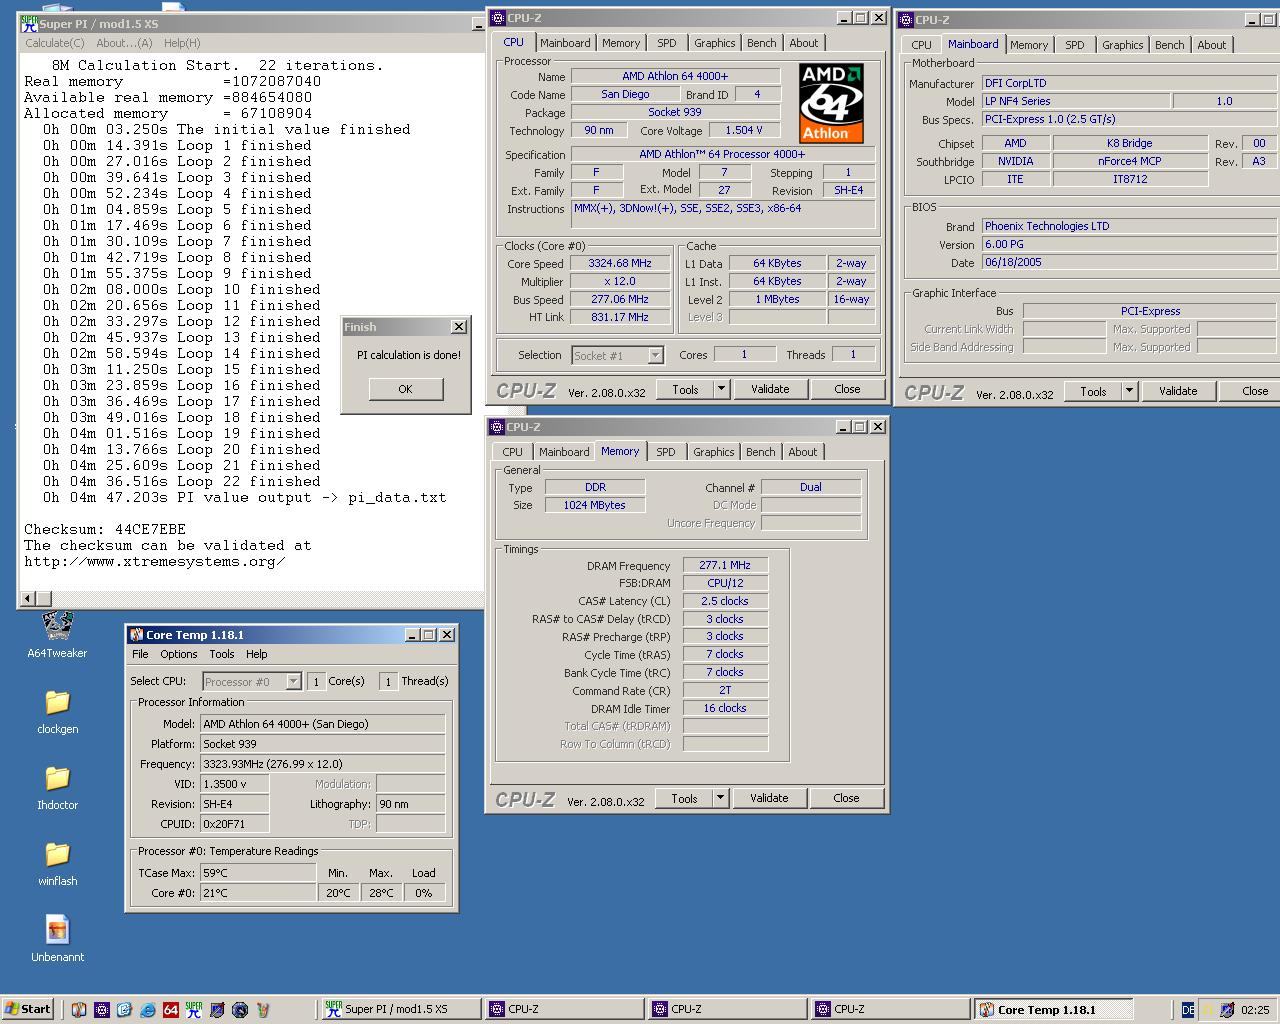The image size is (1280, 1024).
Task: Click Tools button in Mainboard tab window
Action: click(x=1093, y=391)
